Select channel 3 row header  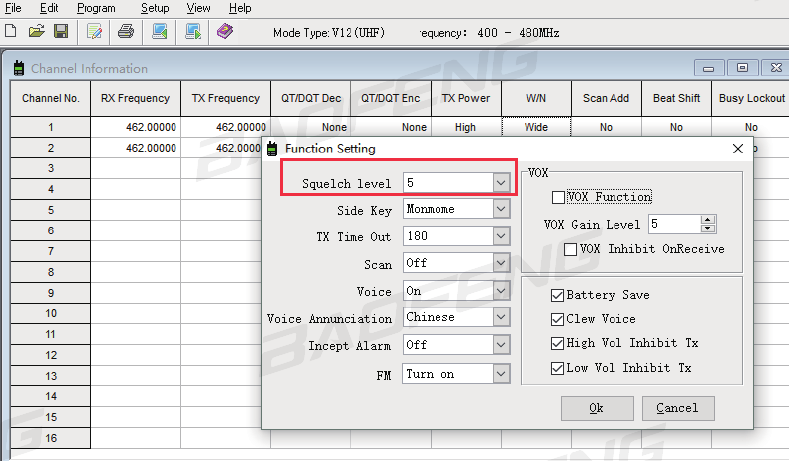[x=50, y=169]
